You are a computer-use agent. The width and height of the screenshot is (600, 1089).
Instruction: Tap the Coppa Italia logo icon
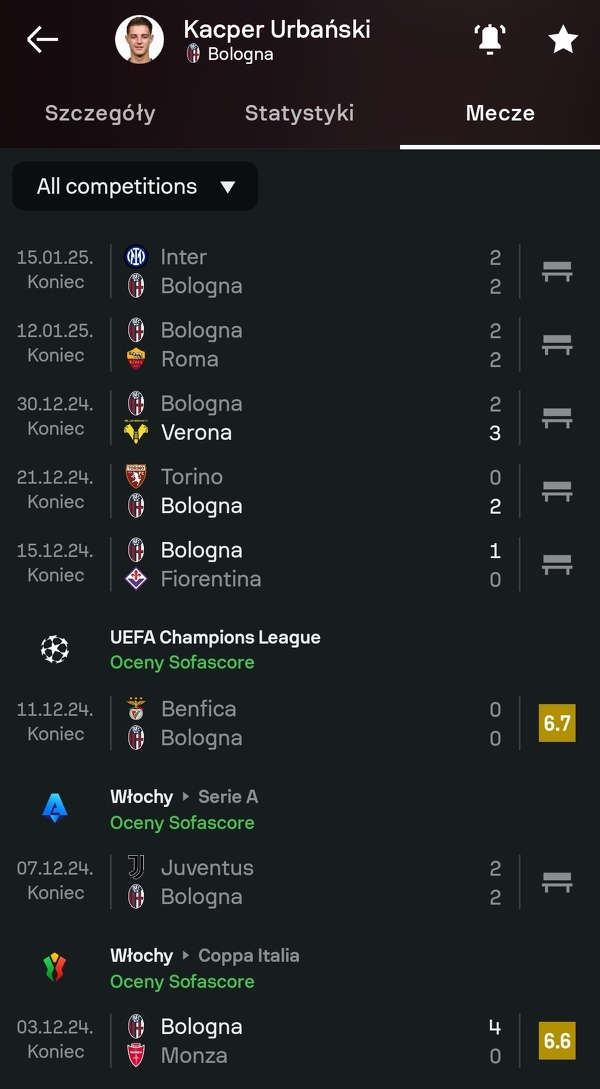coord(55,967)
